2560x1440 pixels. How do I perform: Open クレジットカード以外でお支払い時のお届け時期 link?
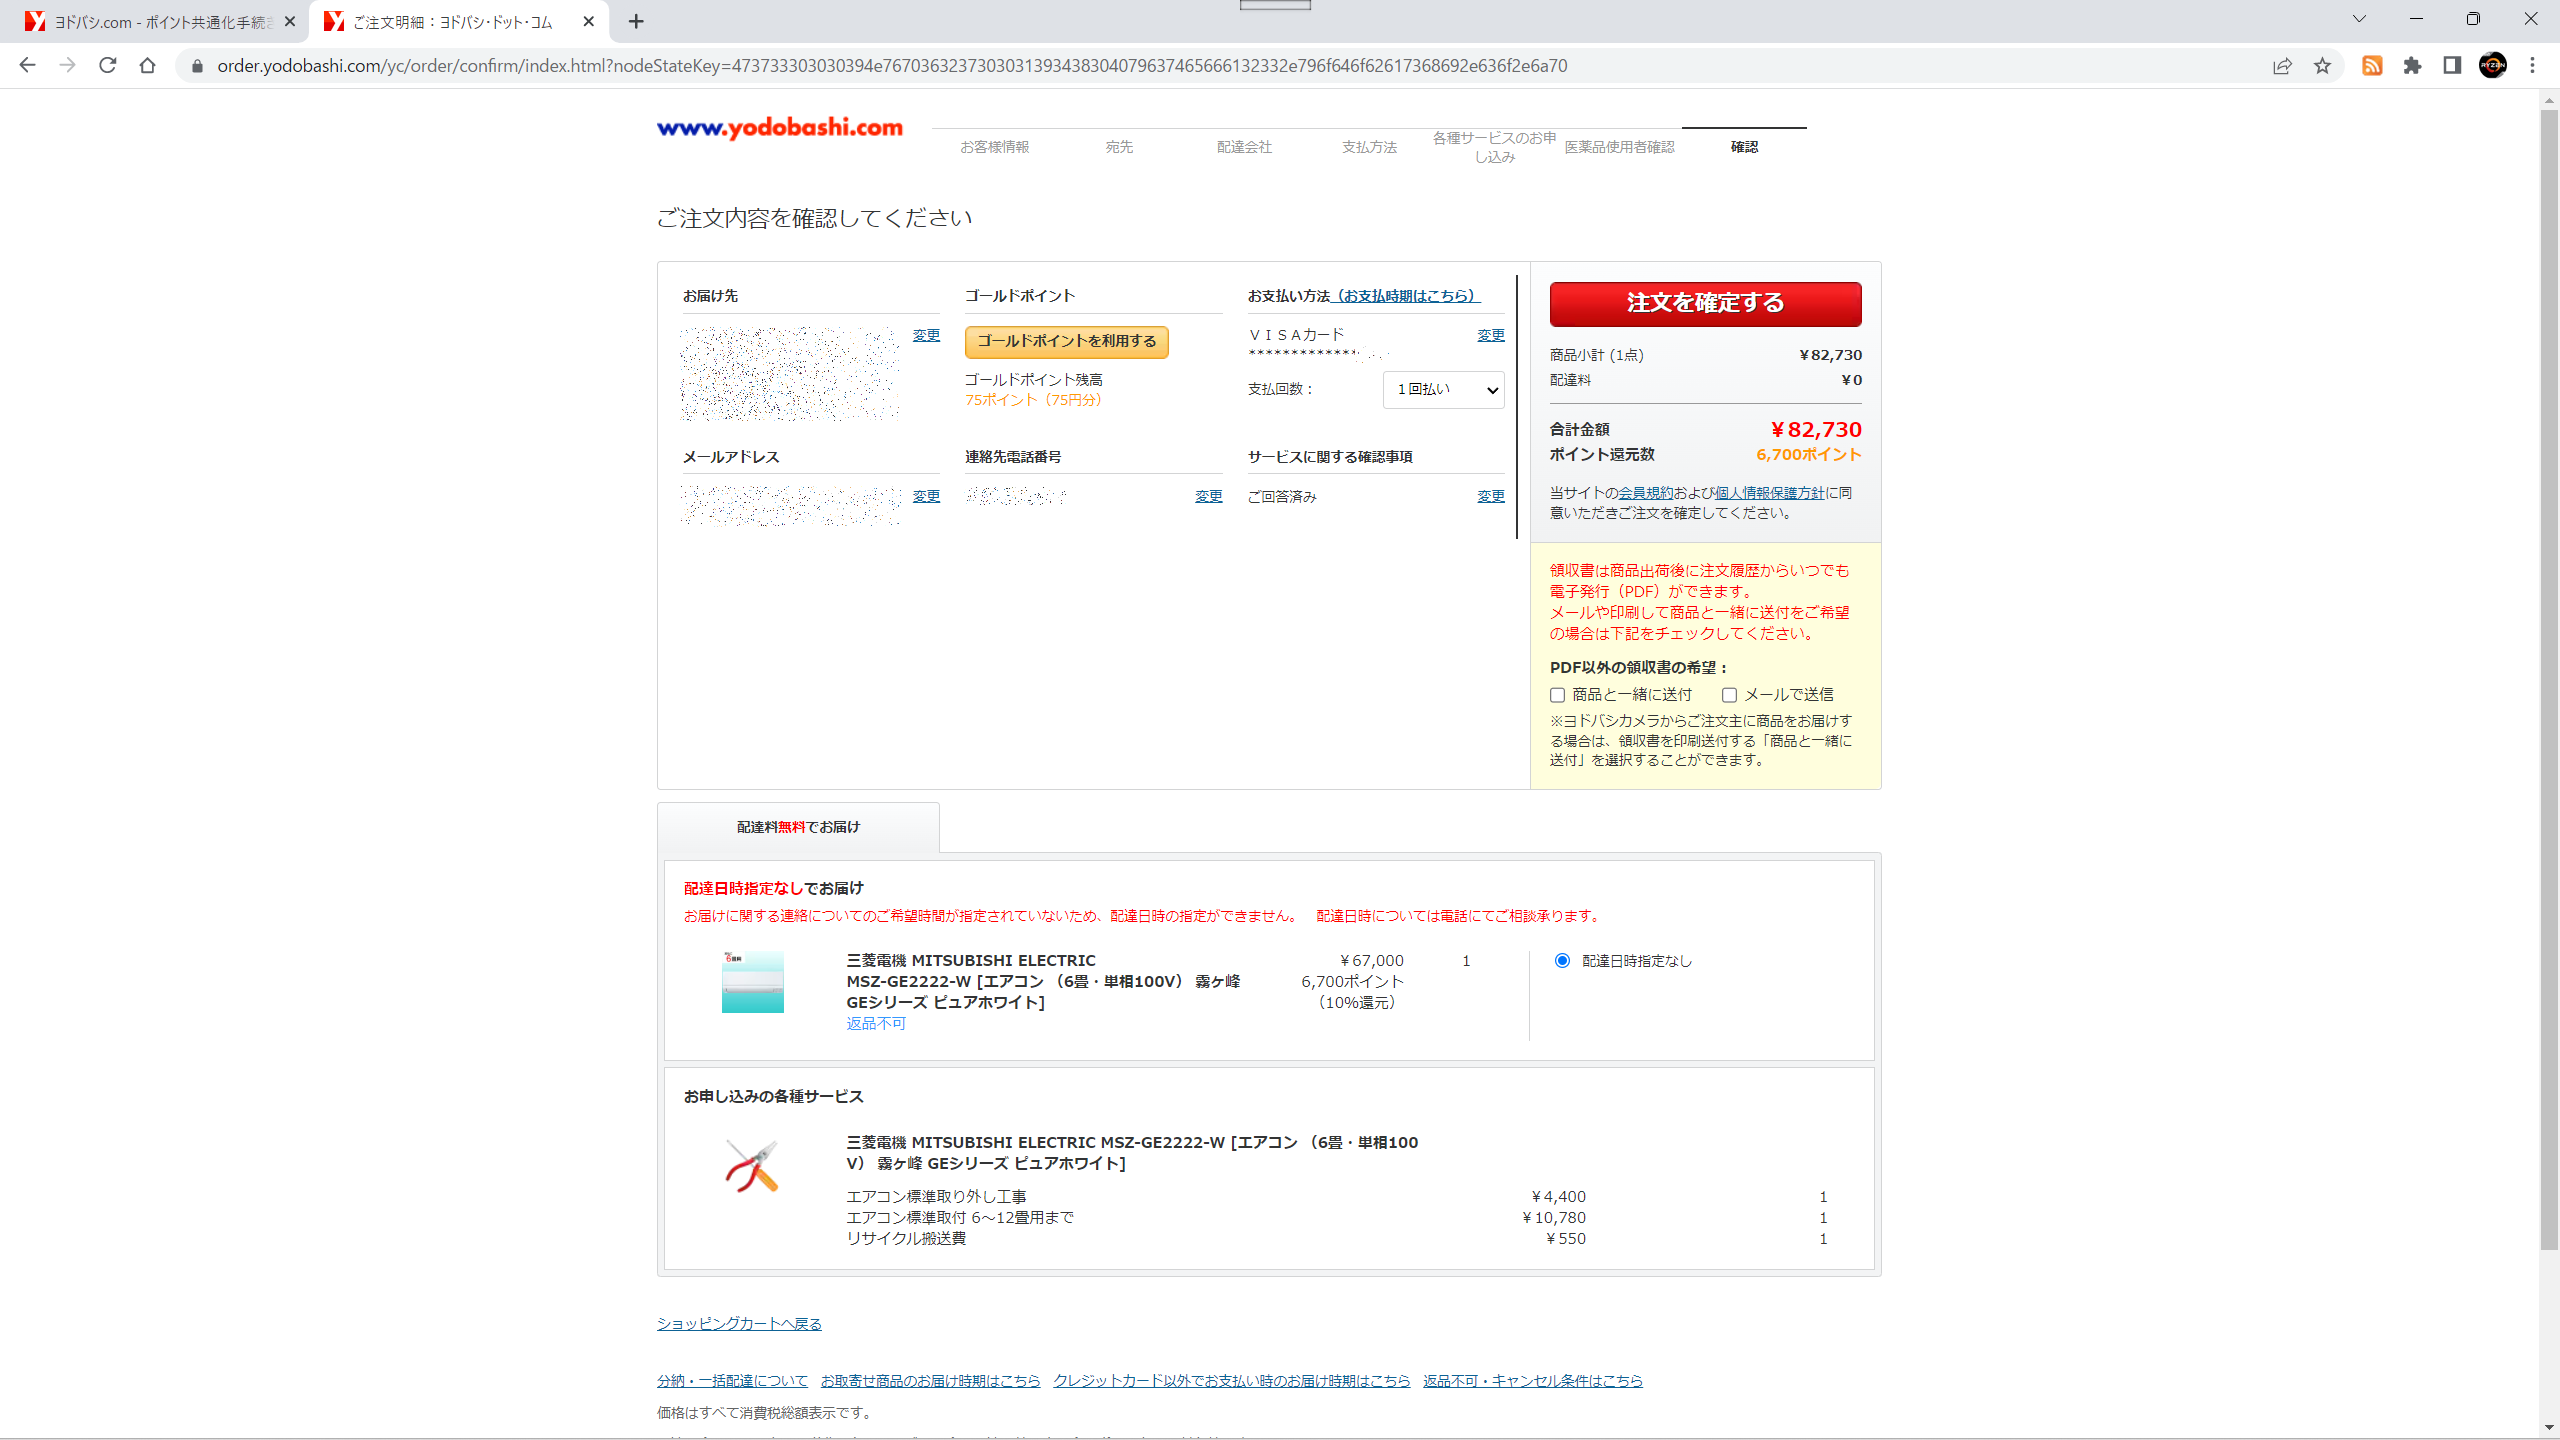coord(1231,1380)
